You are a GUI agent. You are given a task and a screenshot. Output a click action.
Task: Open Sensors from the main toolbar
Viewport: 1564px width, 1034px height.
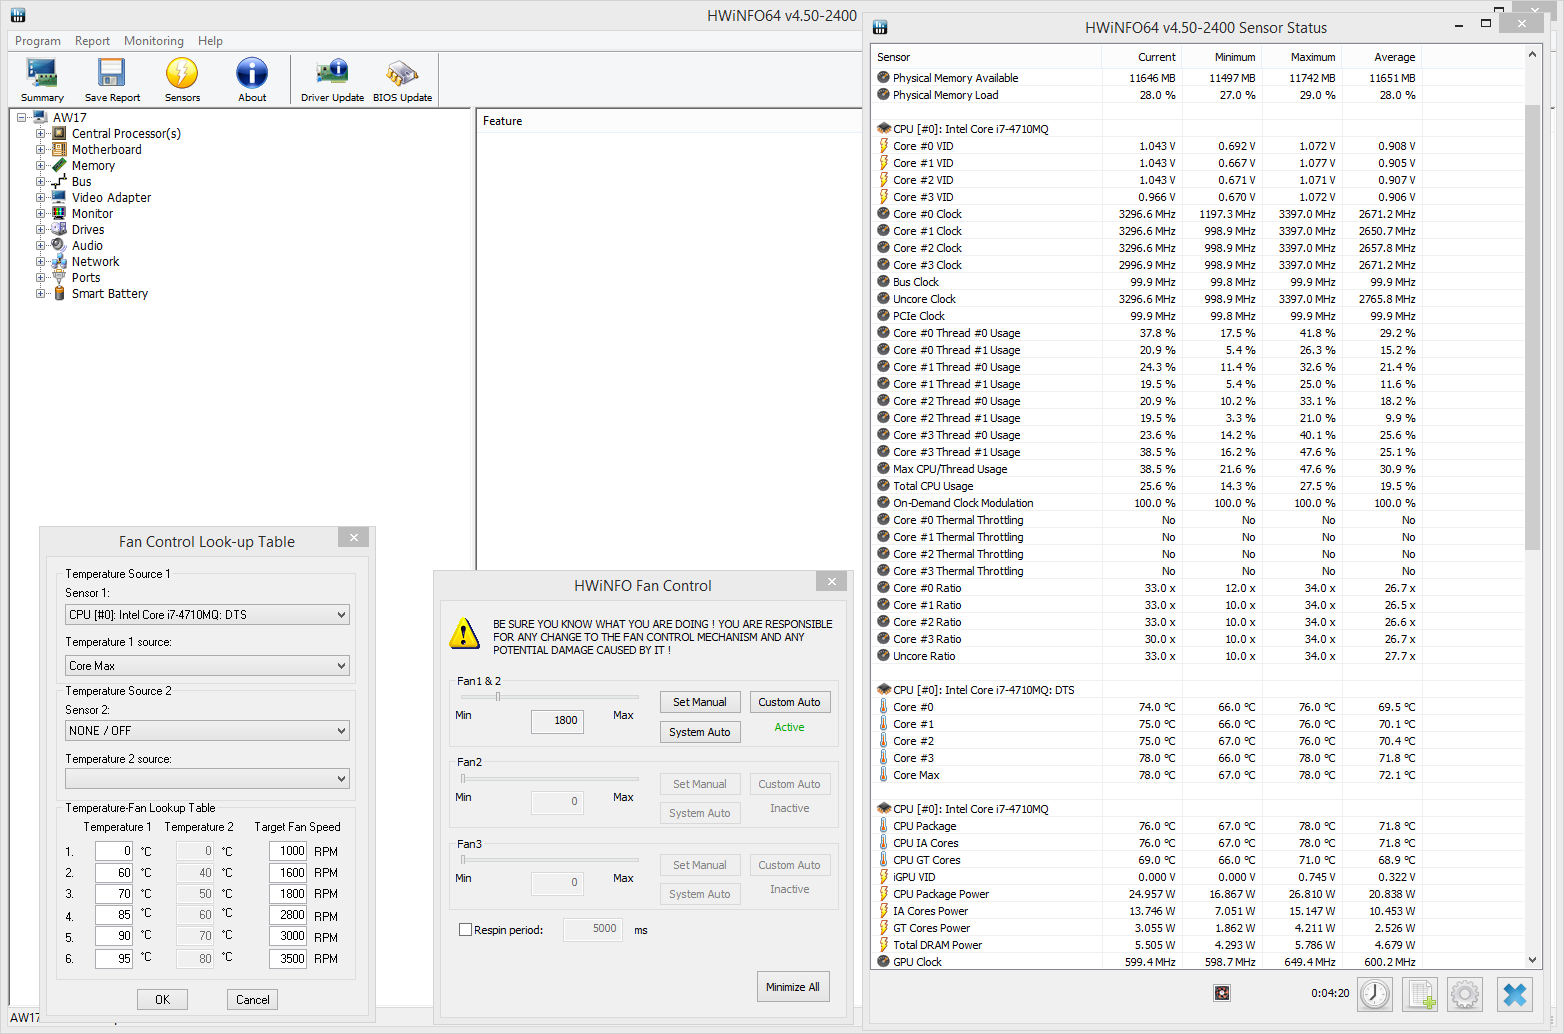[182, 80]
